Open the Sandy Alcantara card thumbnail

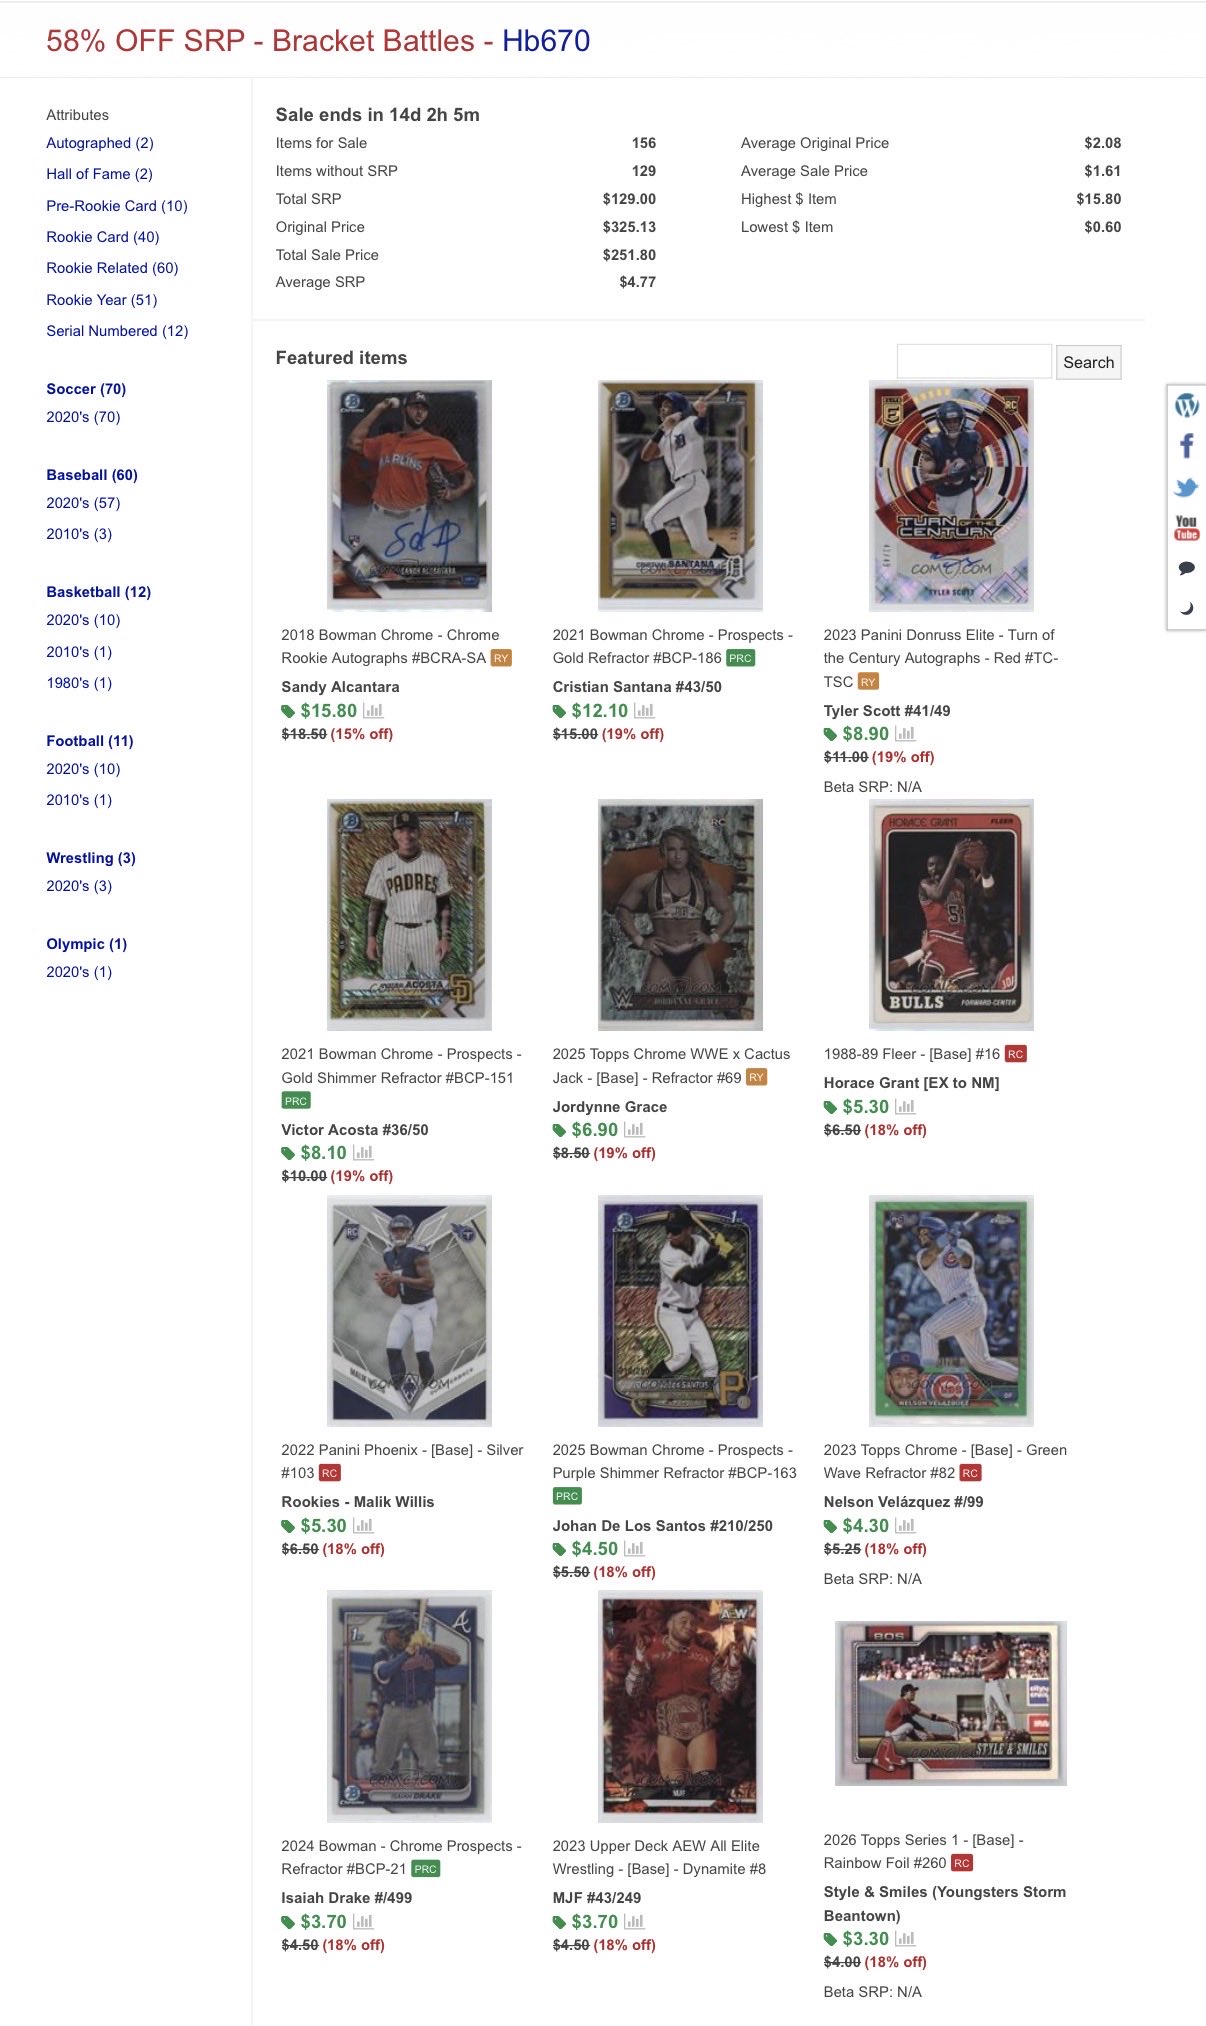pos(409,495)
